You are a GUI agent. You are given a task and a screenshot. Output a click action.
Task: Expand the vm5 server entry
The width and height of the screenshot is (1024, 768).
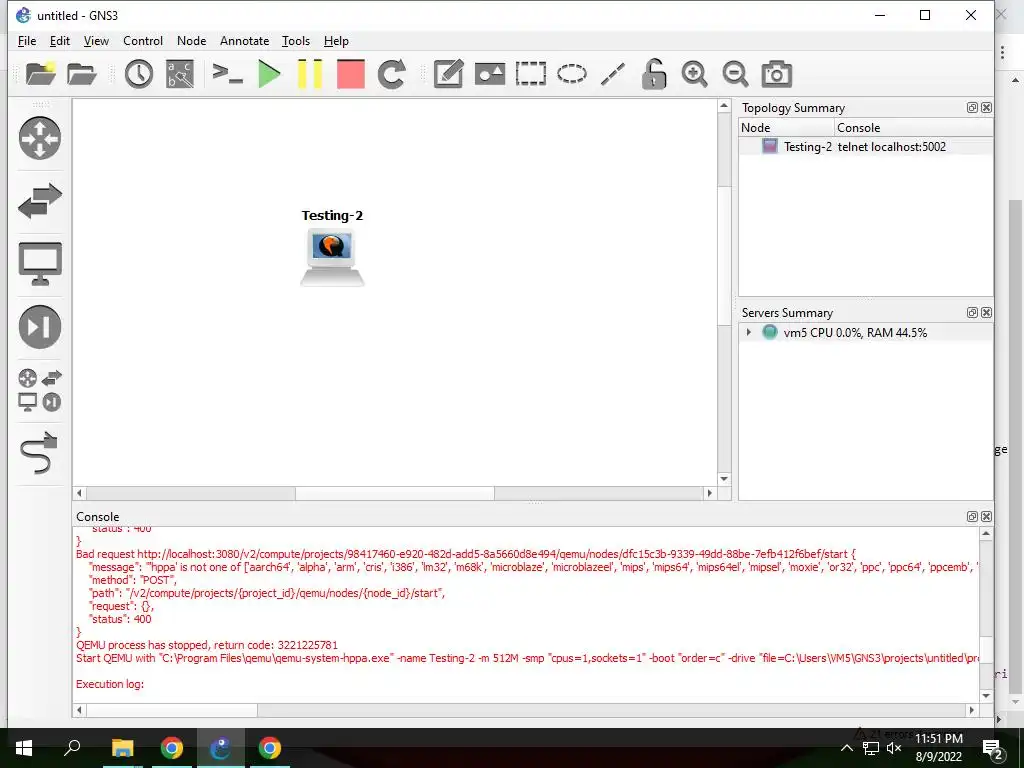coord(748,332)
